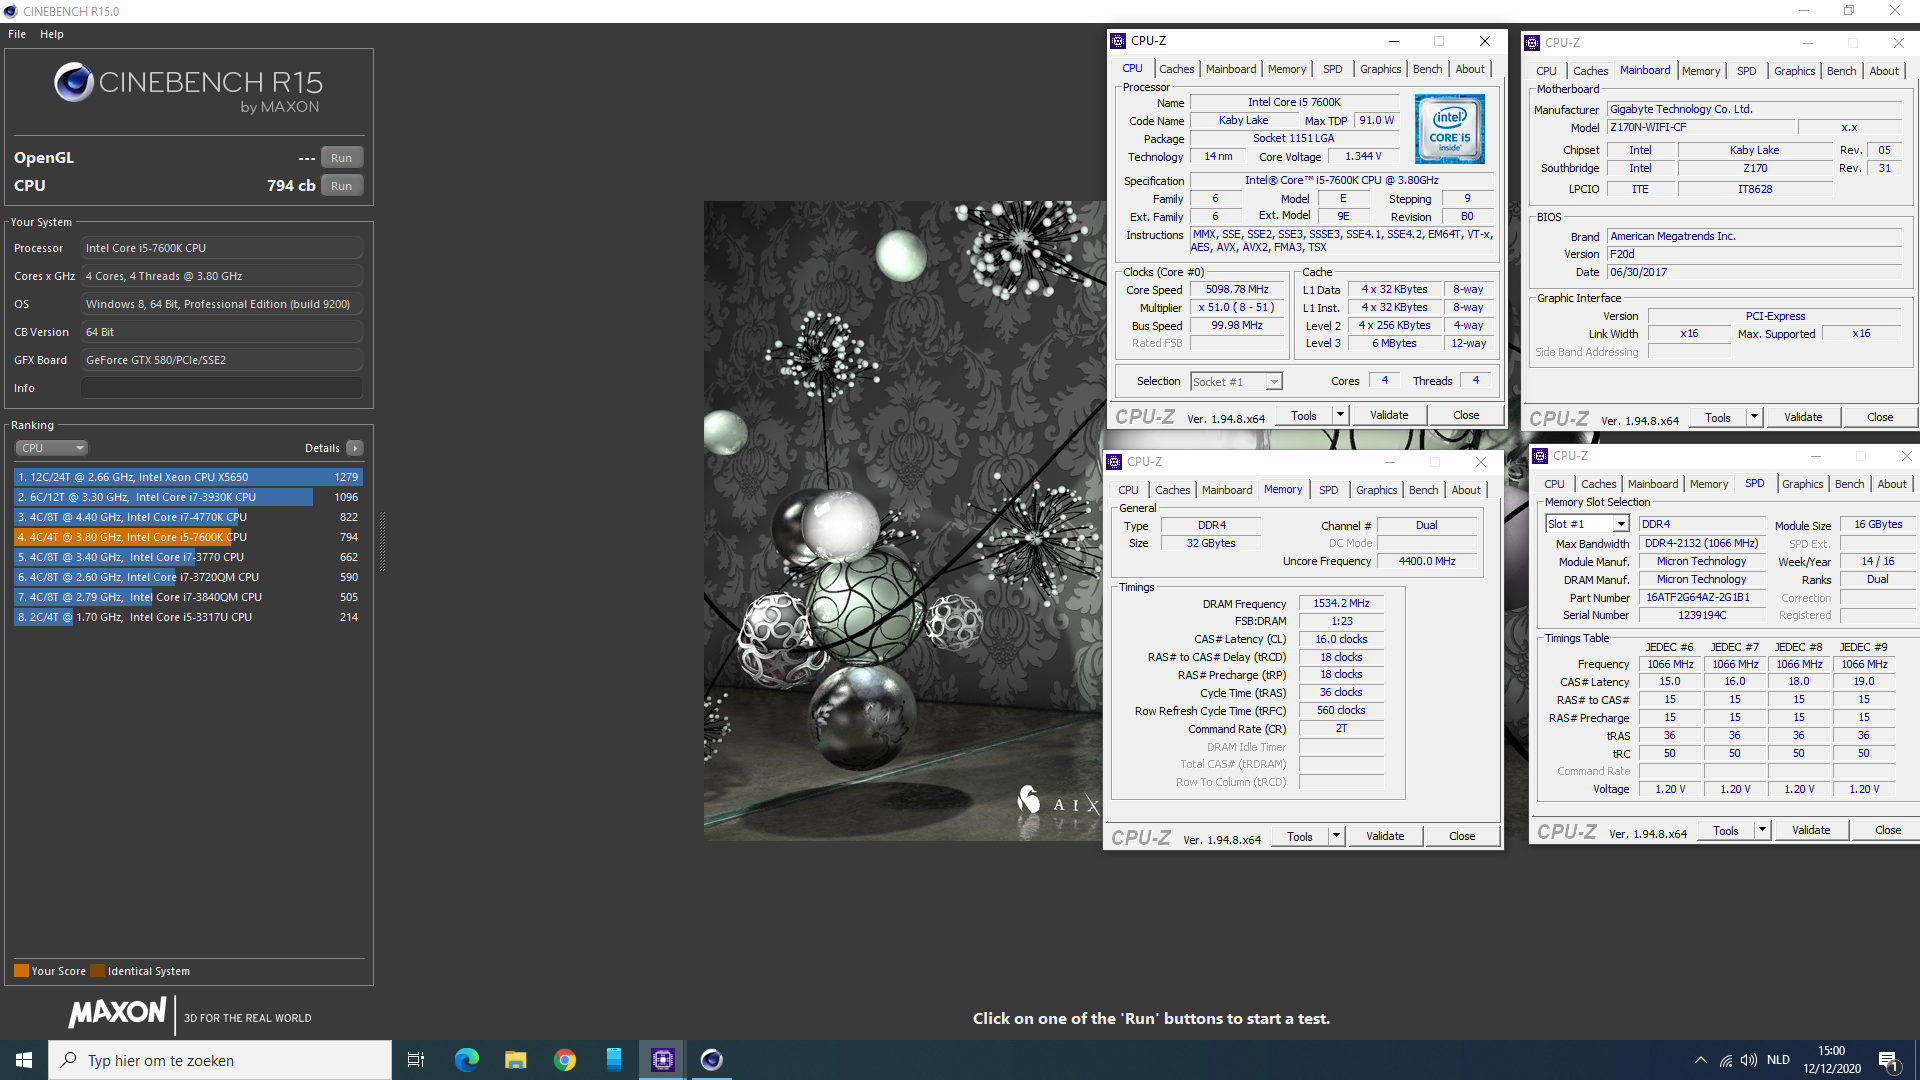Image resolution: width=1920 pixels, height=1080 pixels.
Task: Click Cinebench icon in main title bar
Action: pyautogui.click(x=11, y=11)
